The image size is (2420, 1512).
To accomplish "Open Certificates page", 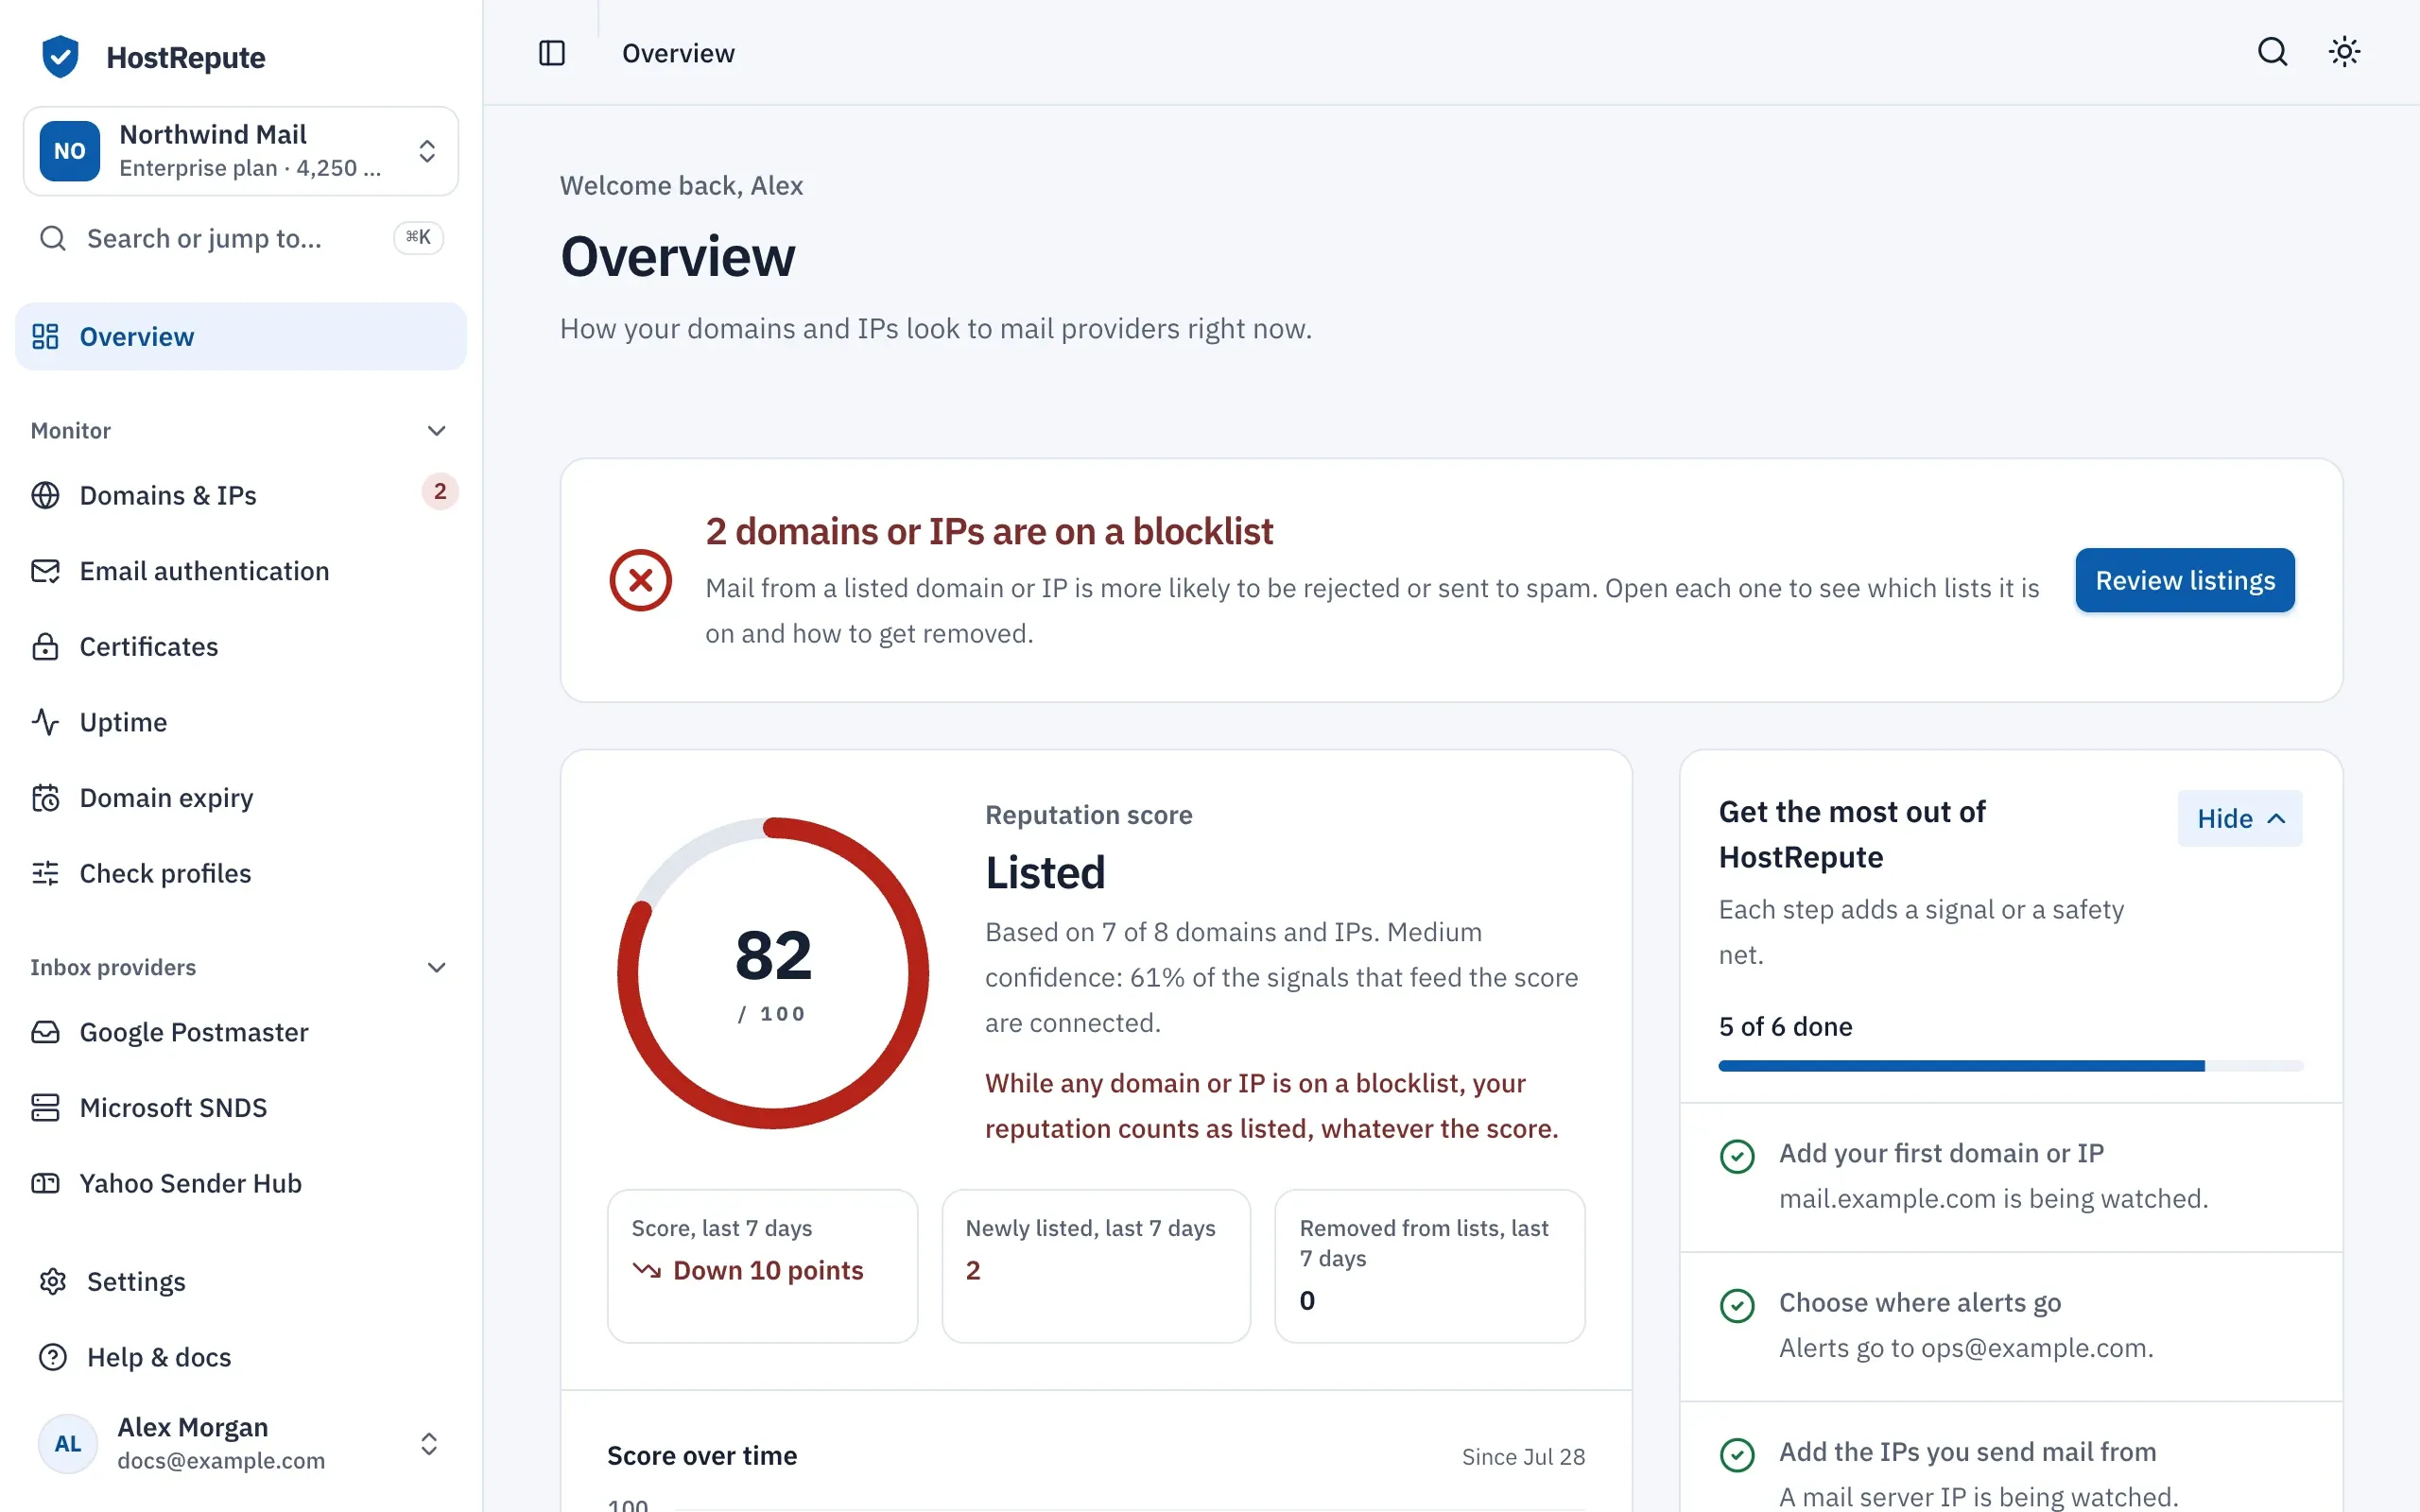I will [x=240, y=647].
